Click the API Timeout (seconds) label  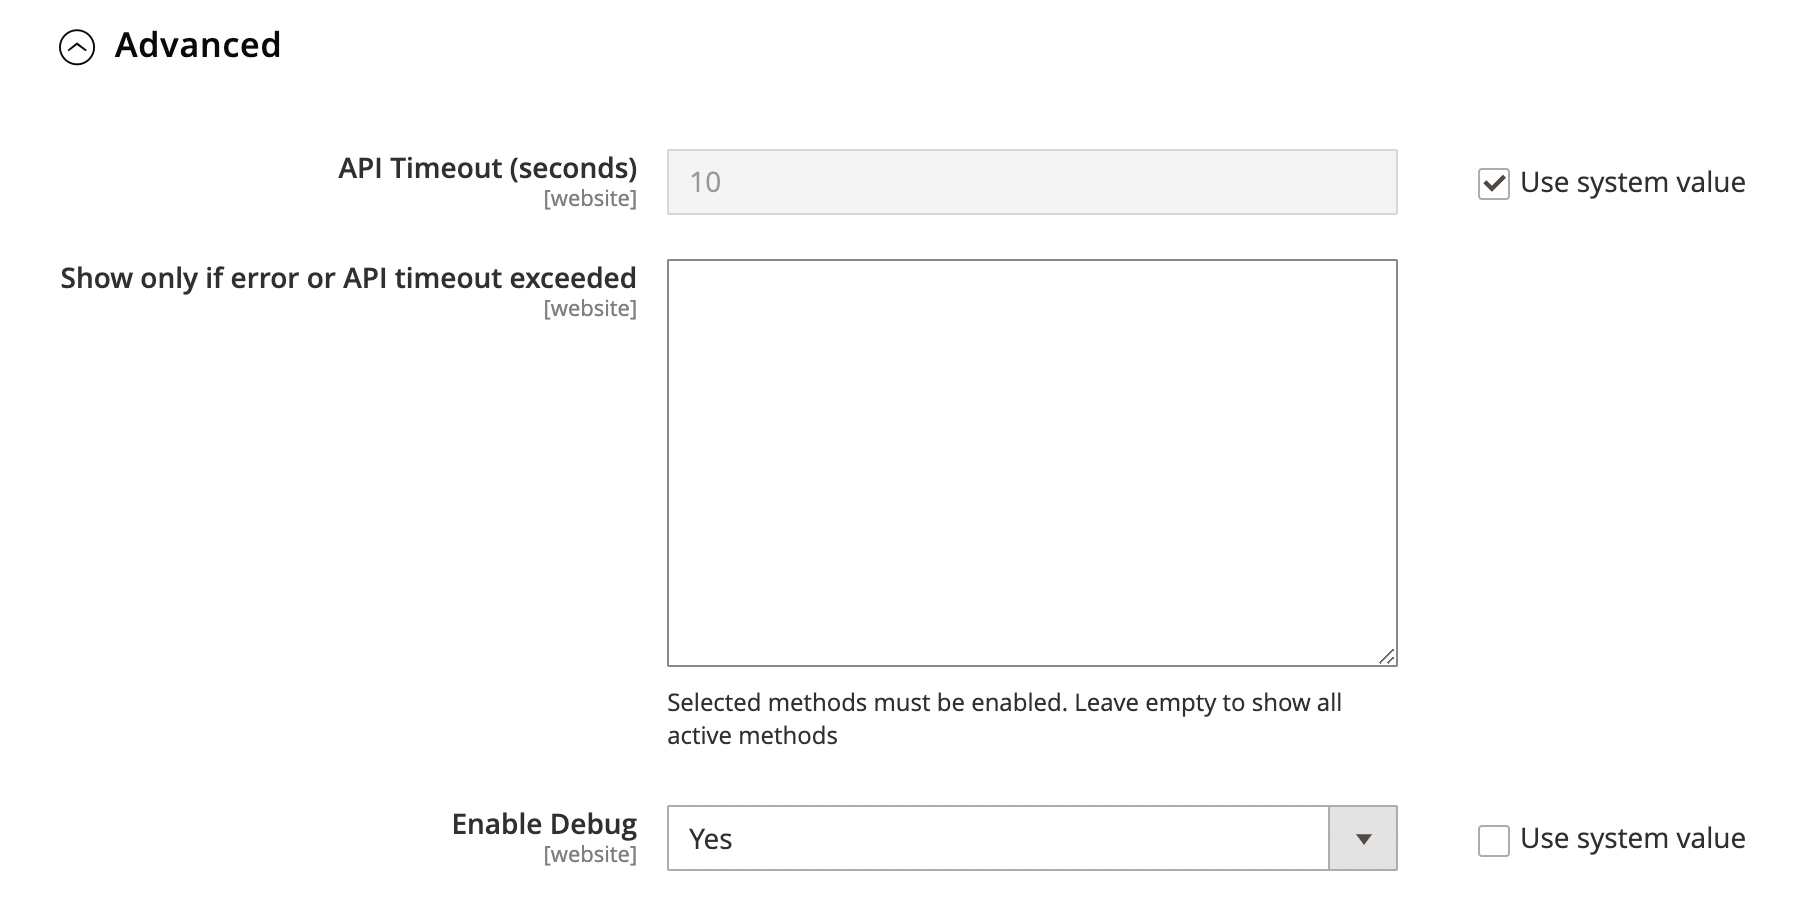pos(488,168)
